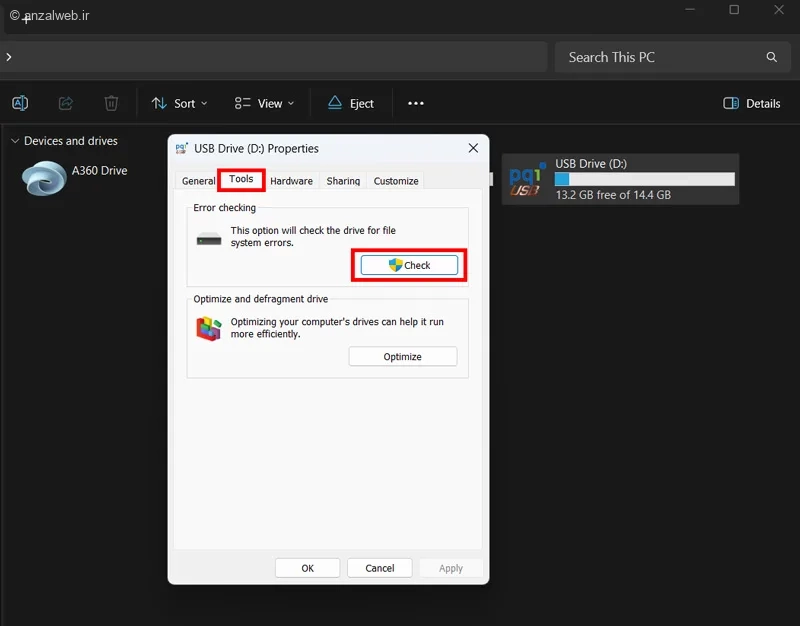
Task: Click the new tab plus icon
Action: pyautogui.click(x=26, y=20)
